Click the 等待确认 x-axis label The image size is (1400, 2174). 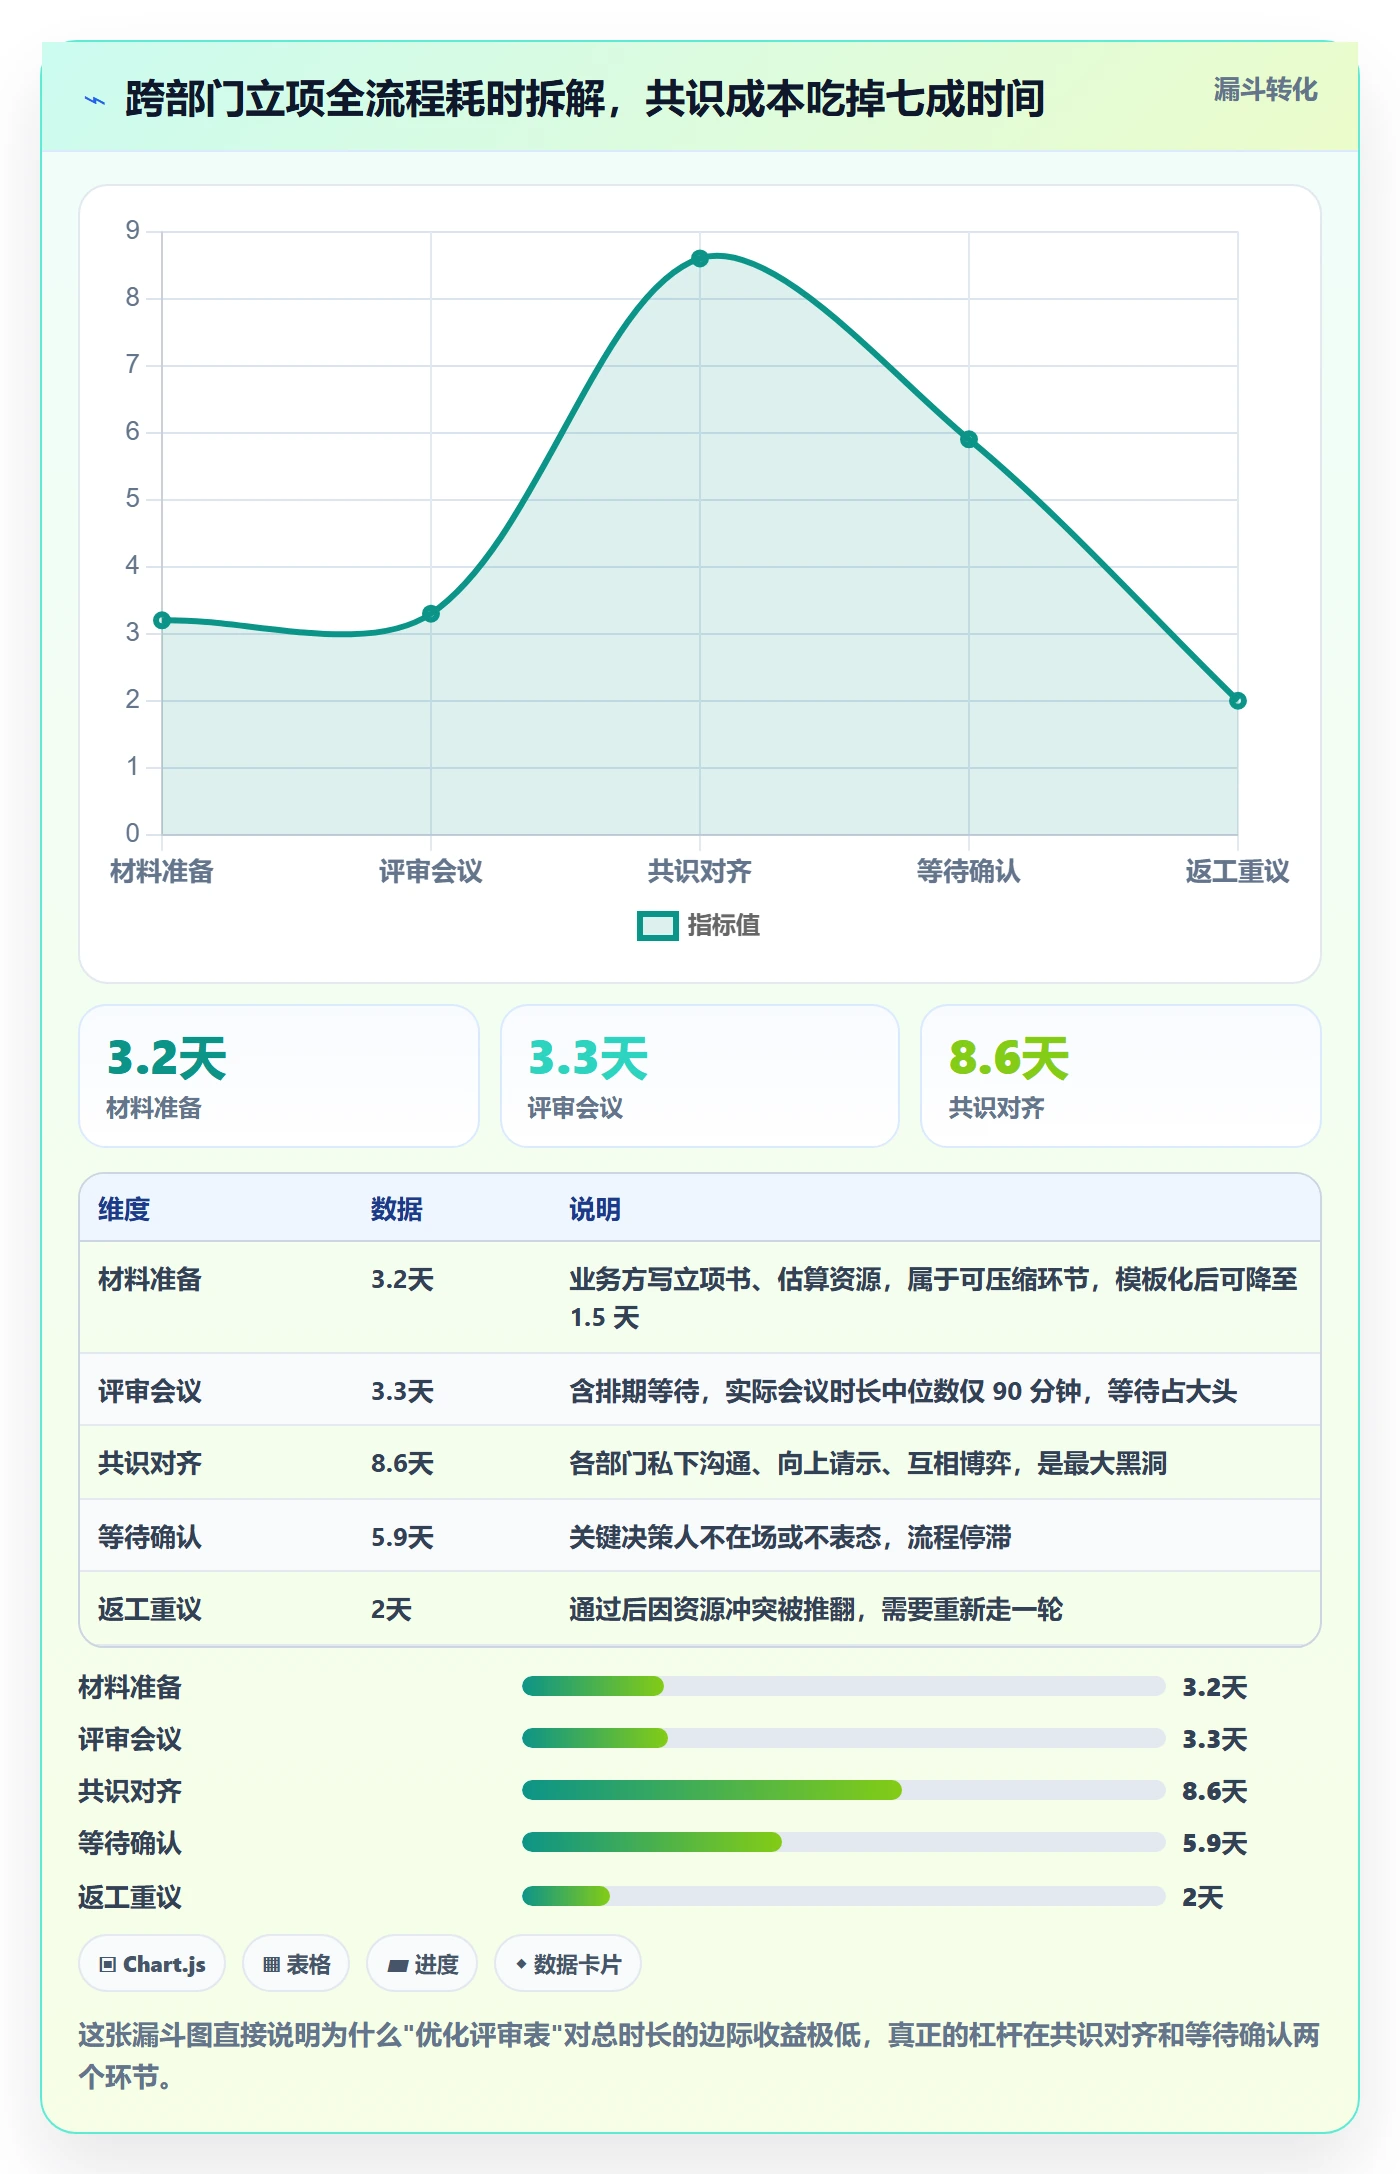(969, 871)
